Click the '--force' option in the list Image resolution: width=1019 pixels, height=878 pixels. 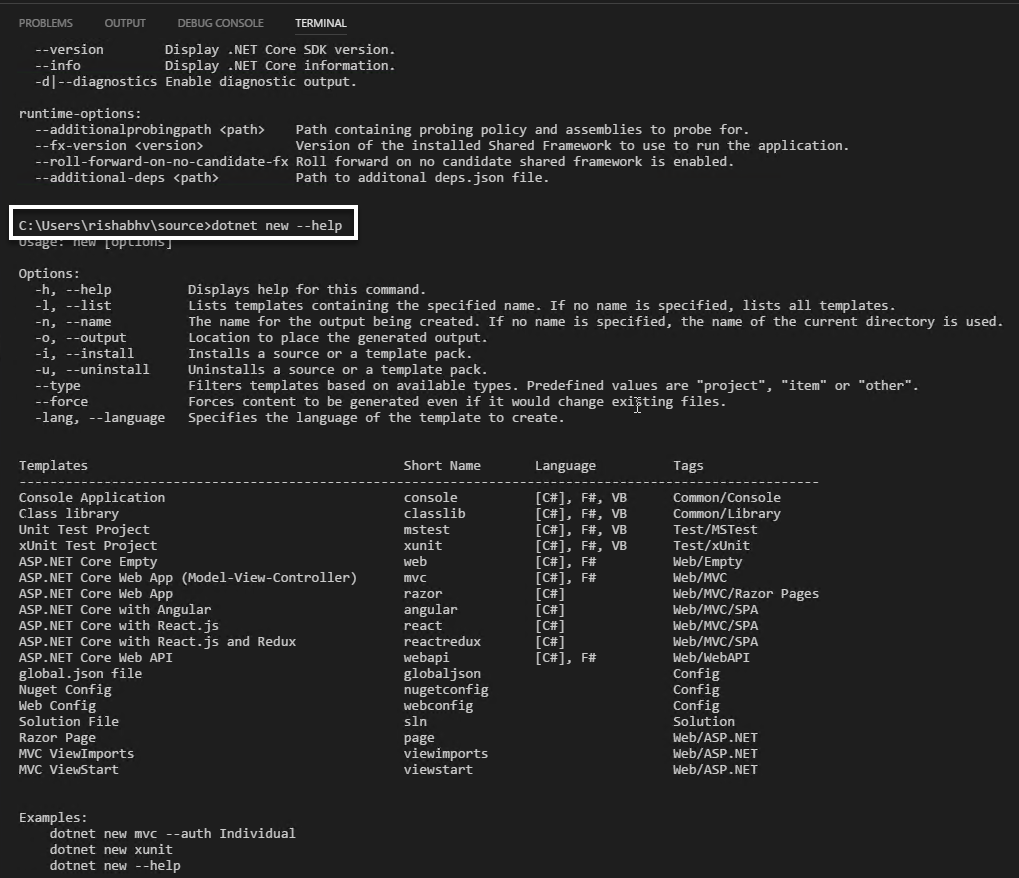pos(61,402)
